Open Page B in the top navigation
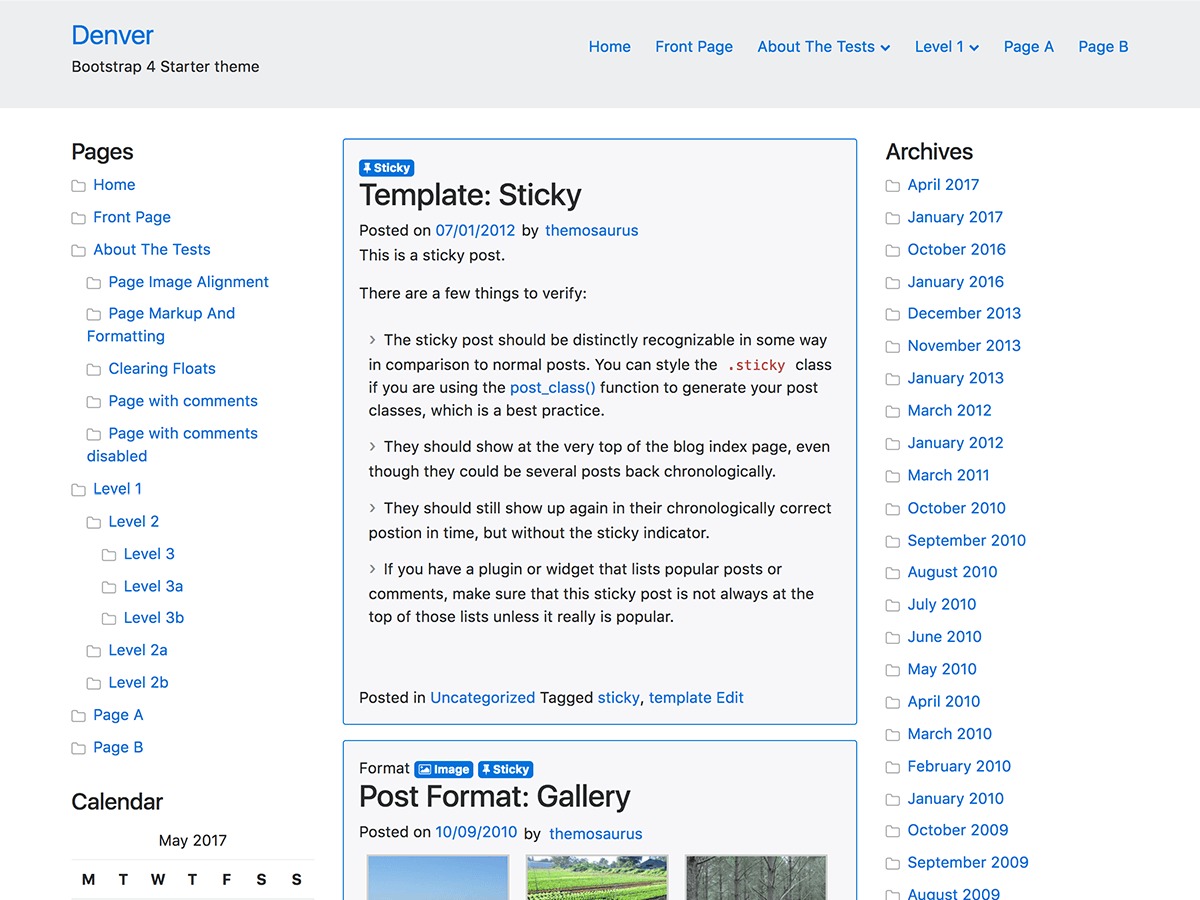 click(1103, 47)
